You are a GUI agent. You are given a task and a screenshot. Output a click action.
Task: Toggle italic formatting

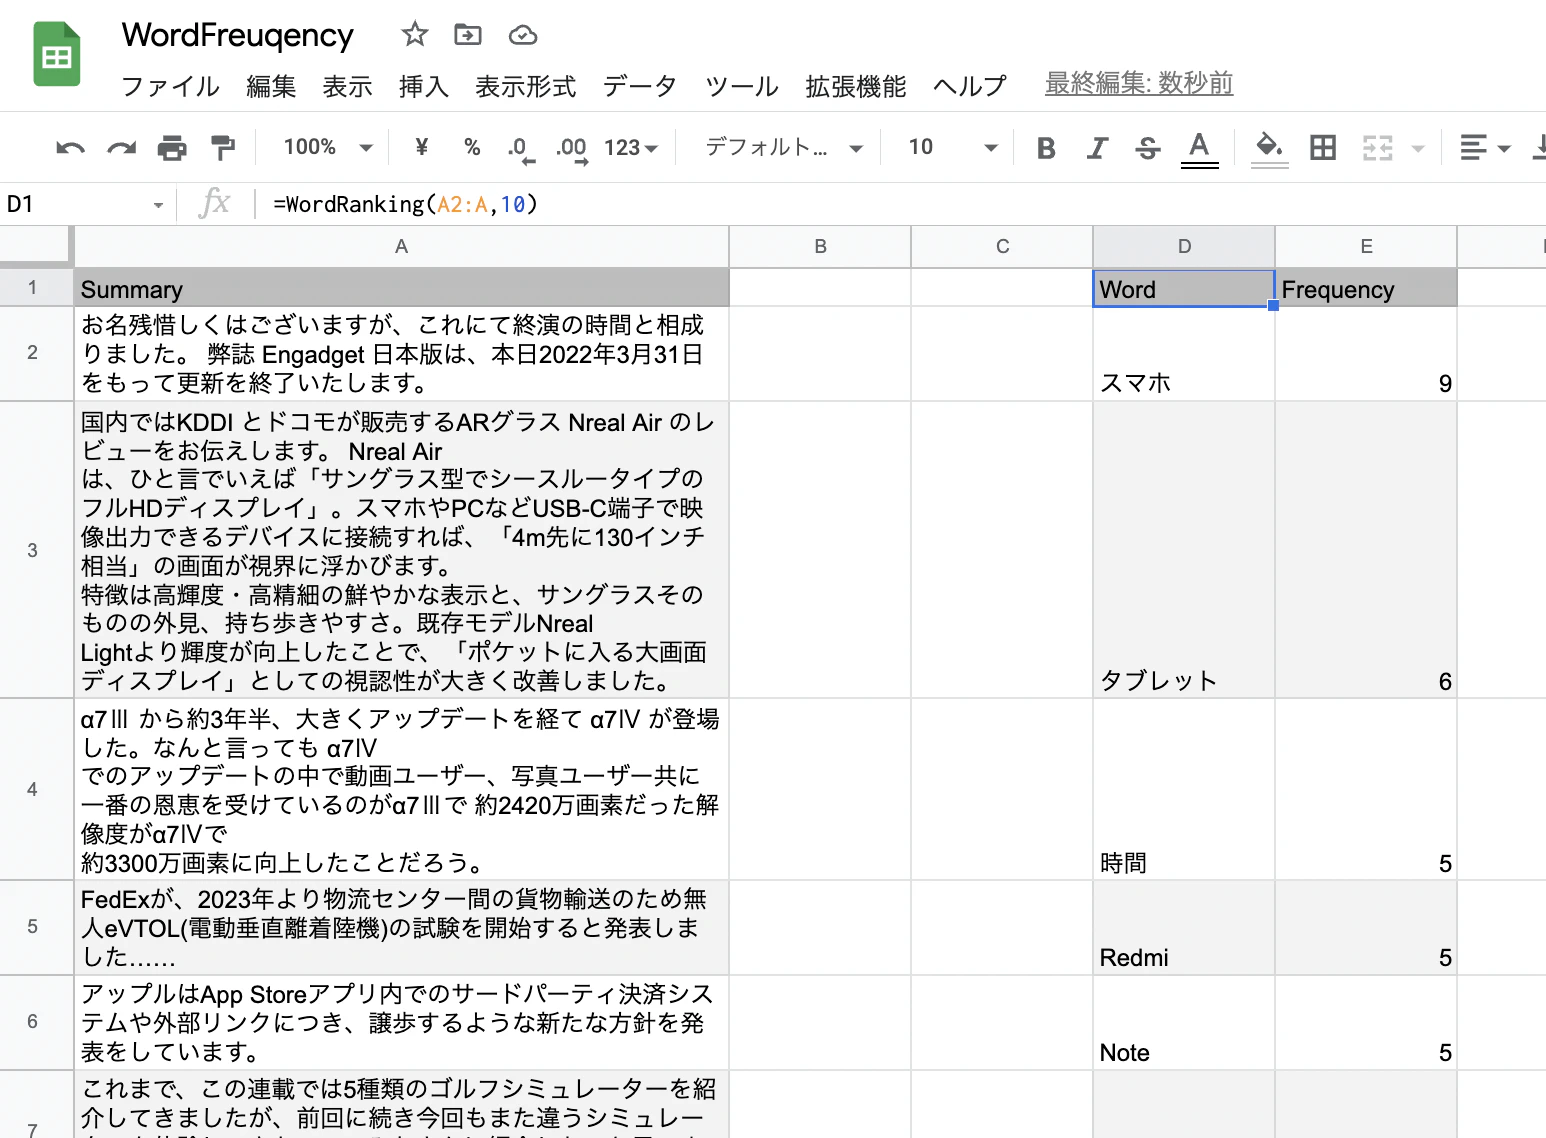pos(1097,148)
